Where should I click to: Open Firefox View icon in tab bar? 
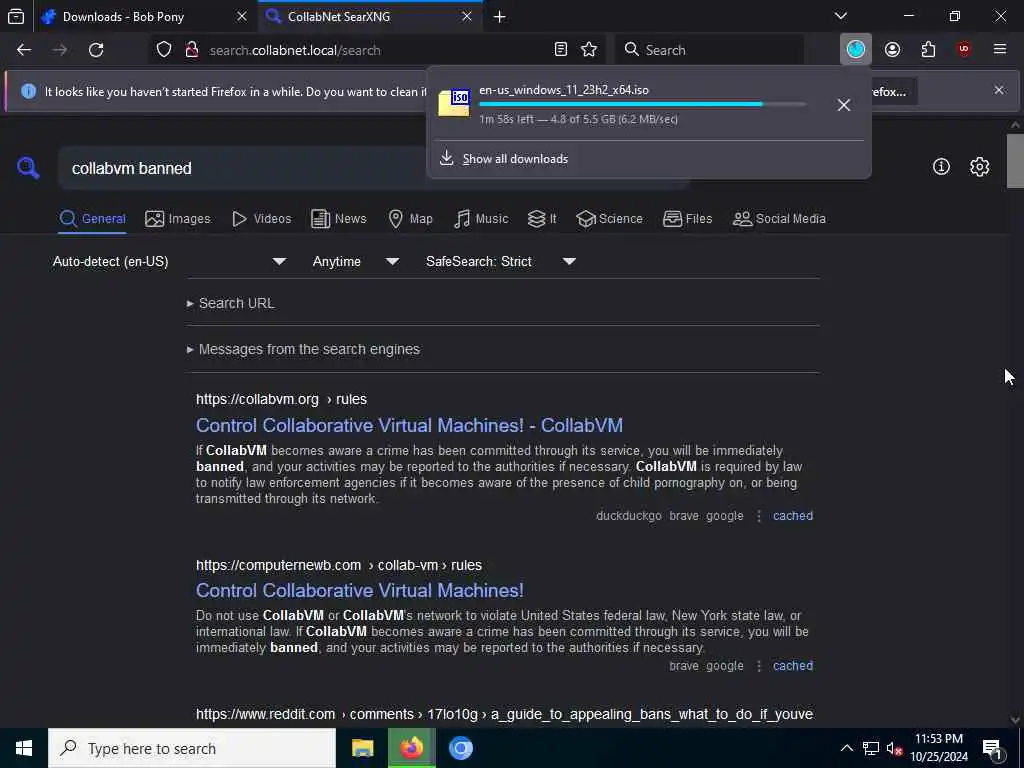(16, 16)
